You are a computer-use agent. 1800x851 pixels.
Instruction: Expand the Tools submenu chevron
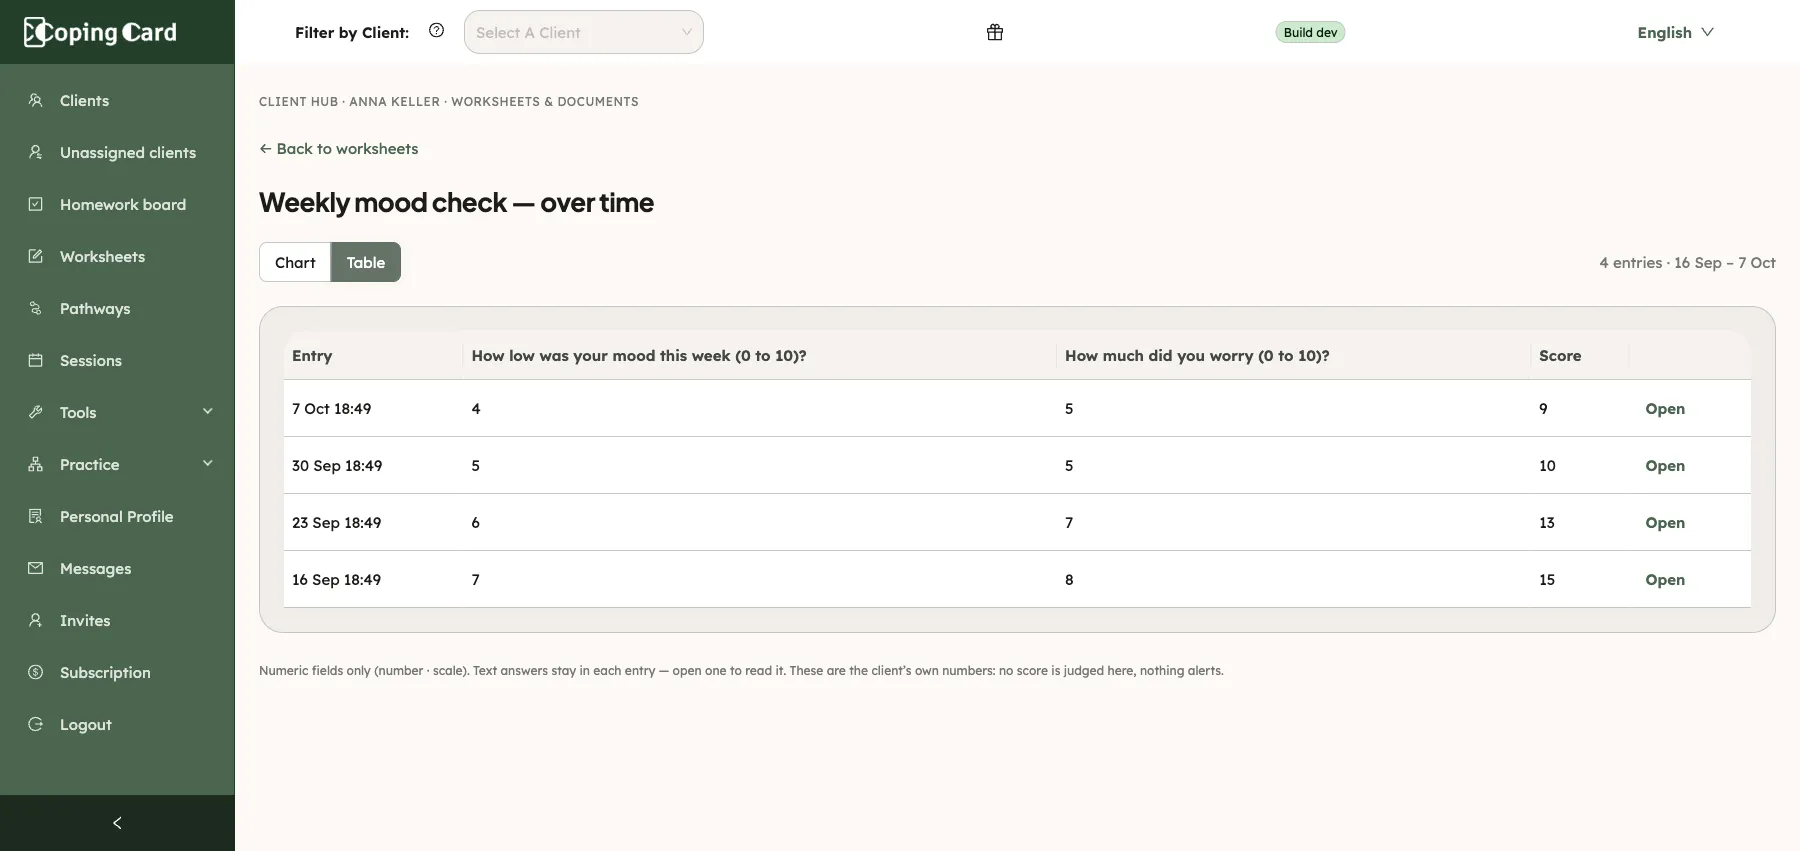(208, 411)
